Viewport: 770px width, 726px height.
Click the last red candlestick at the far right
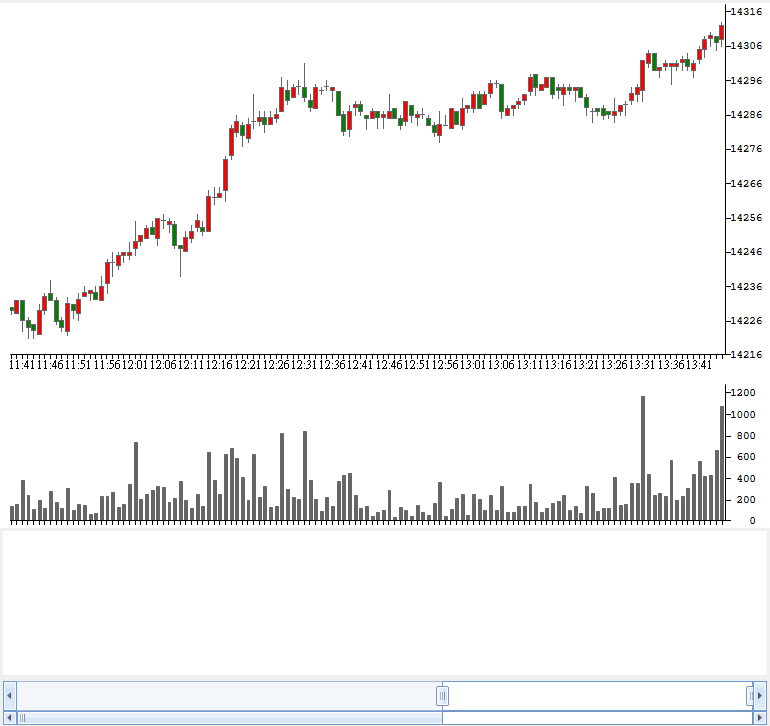[x=721, y=32]
